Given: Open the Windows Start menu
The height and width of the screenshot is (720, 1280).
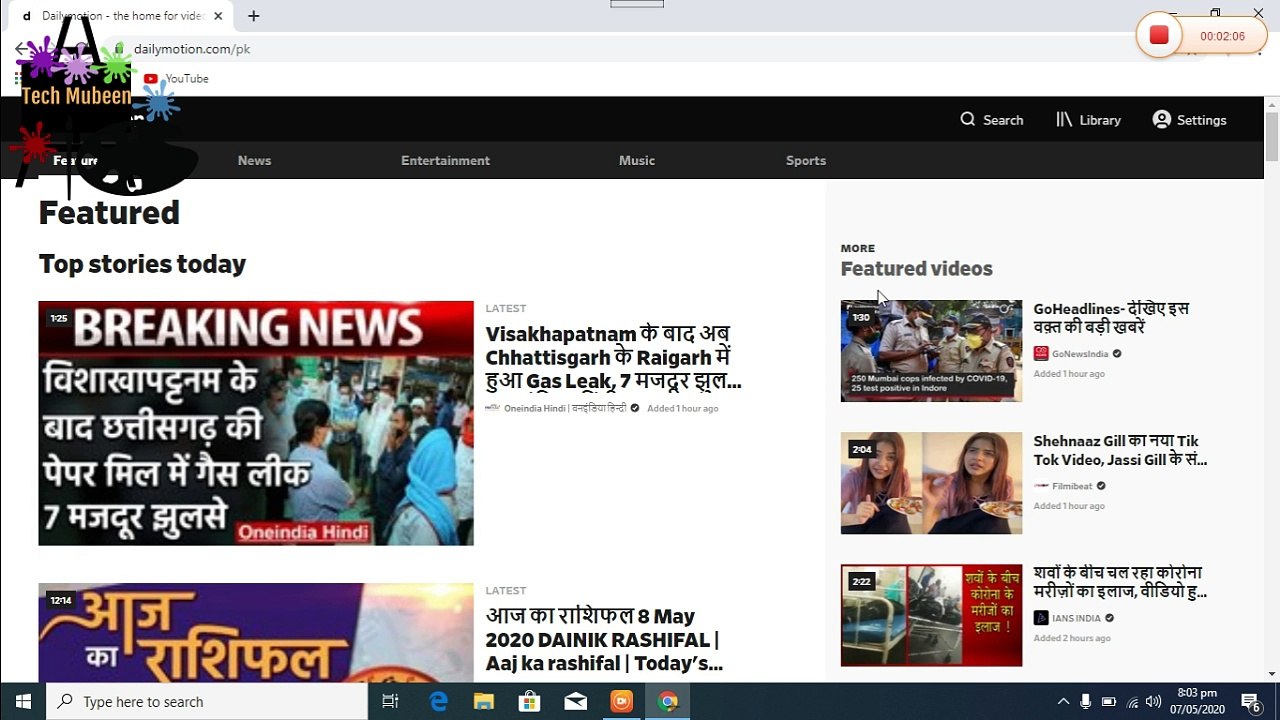Looking at the screenshot, I should pyautogui.click(x=23, y=701).
